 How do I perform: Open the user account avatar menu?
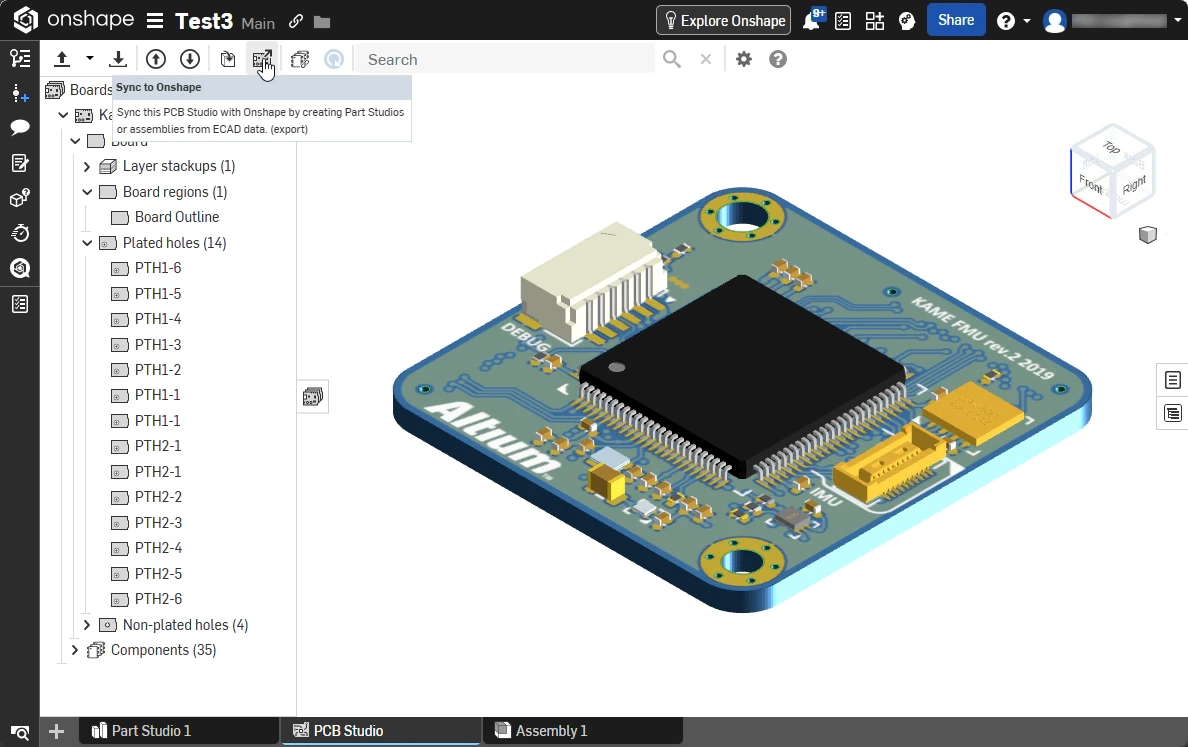click(x=1055, y=20)
